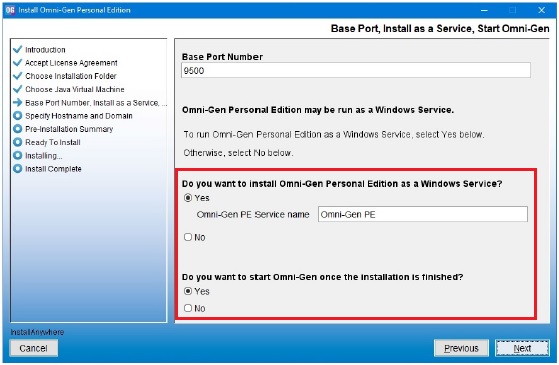This screenshot has width=559, height=365.
Task: Click the 'Do you want to start Omni-Gen' question text
Action: click(x=322, y=277)
